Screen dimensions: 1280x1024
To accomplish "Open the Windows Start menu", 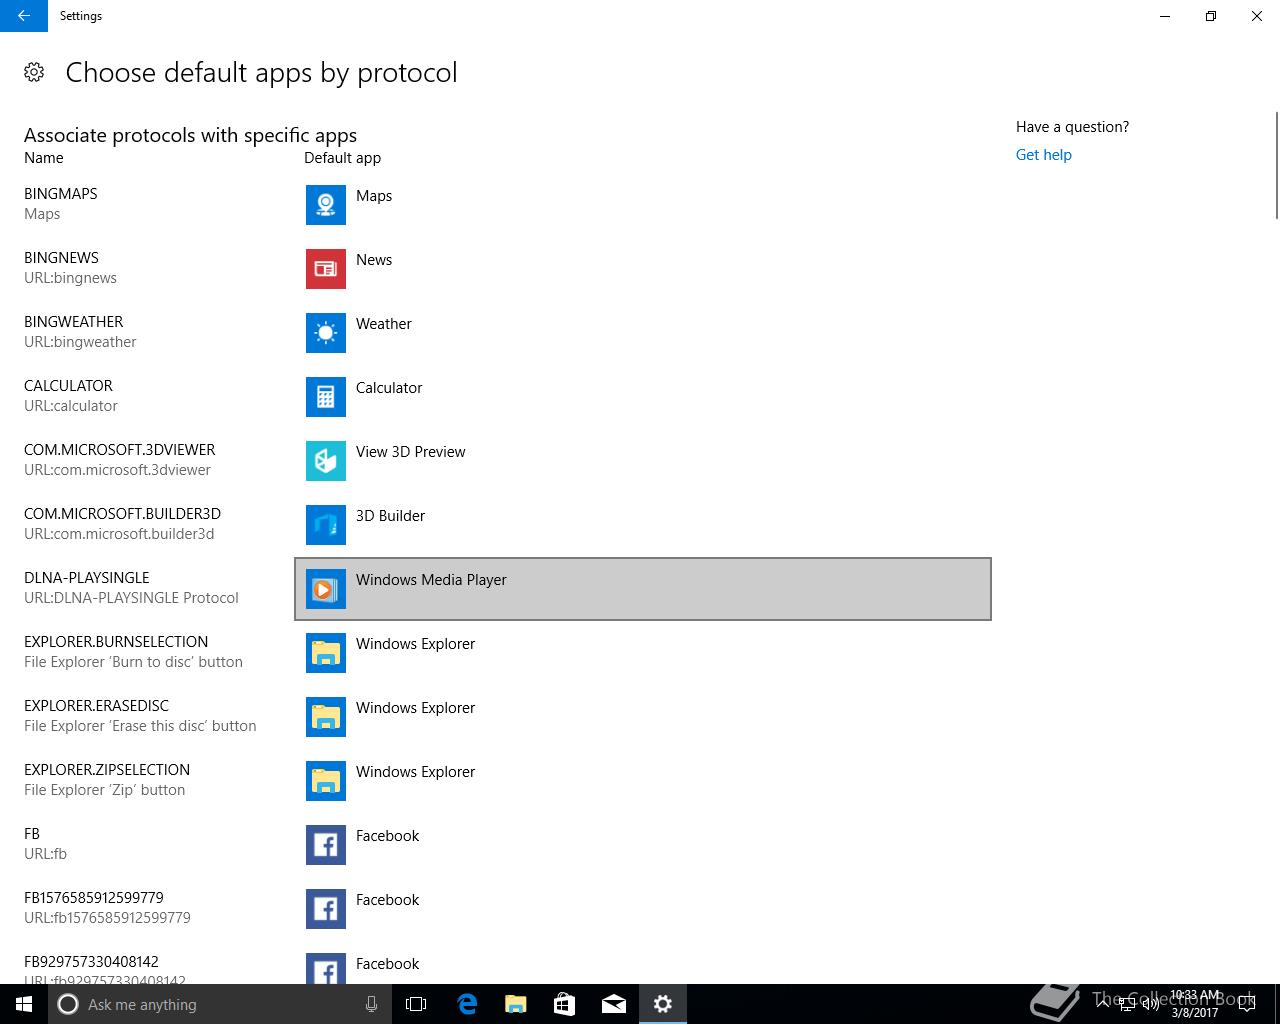I will [24, 1004].
